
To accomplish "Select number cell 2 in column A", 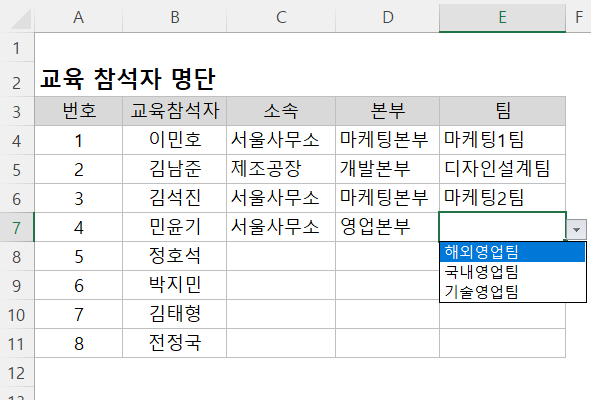I will point(78,169).
